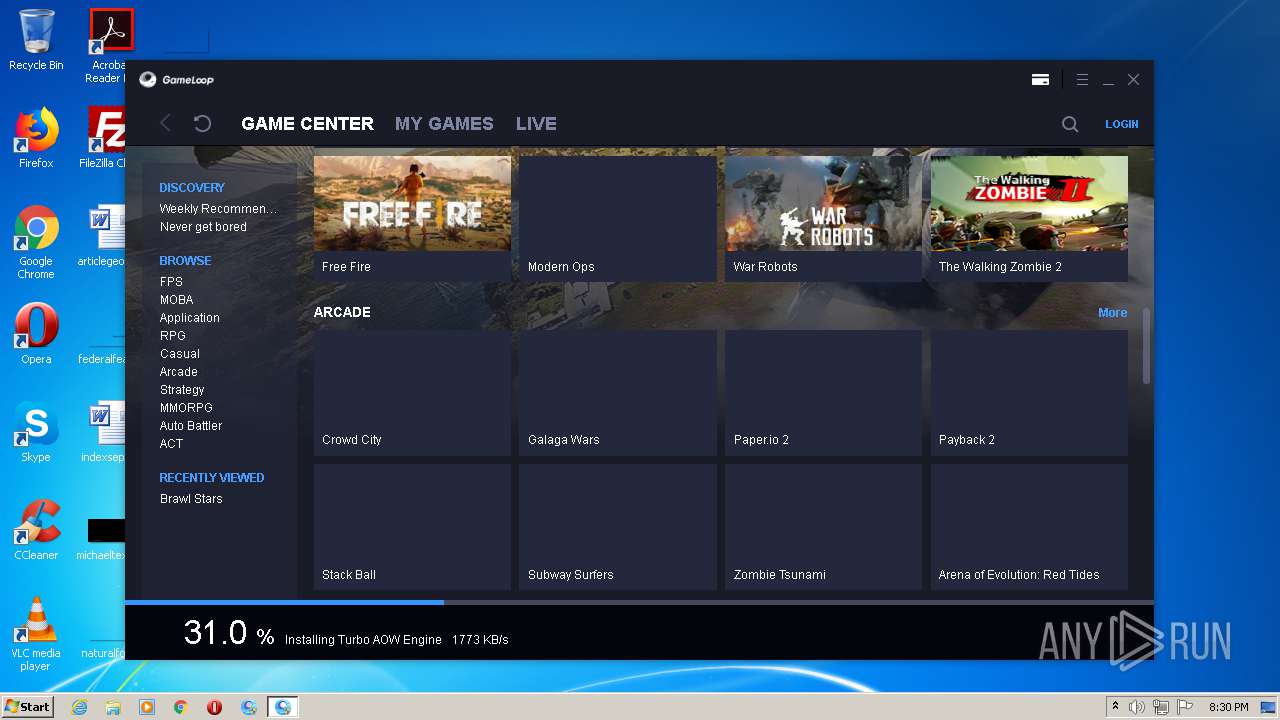Browse the Application category
Viewport: 1280px width, 720px height.
(189, 318)
